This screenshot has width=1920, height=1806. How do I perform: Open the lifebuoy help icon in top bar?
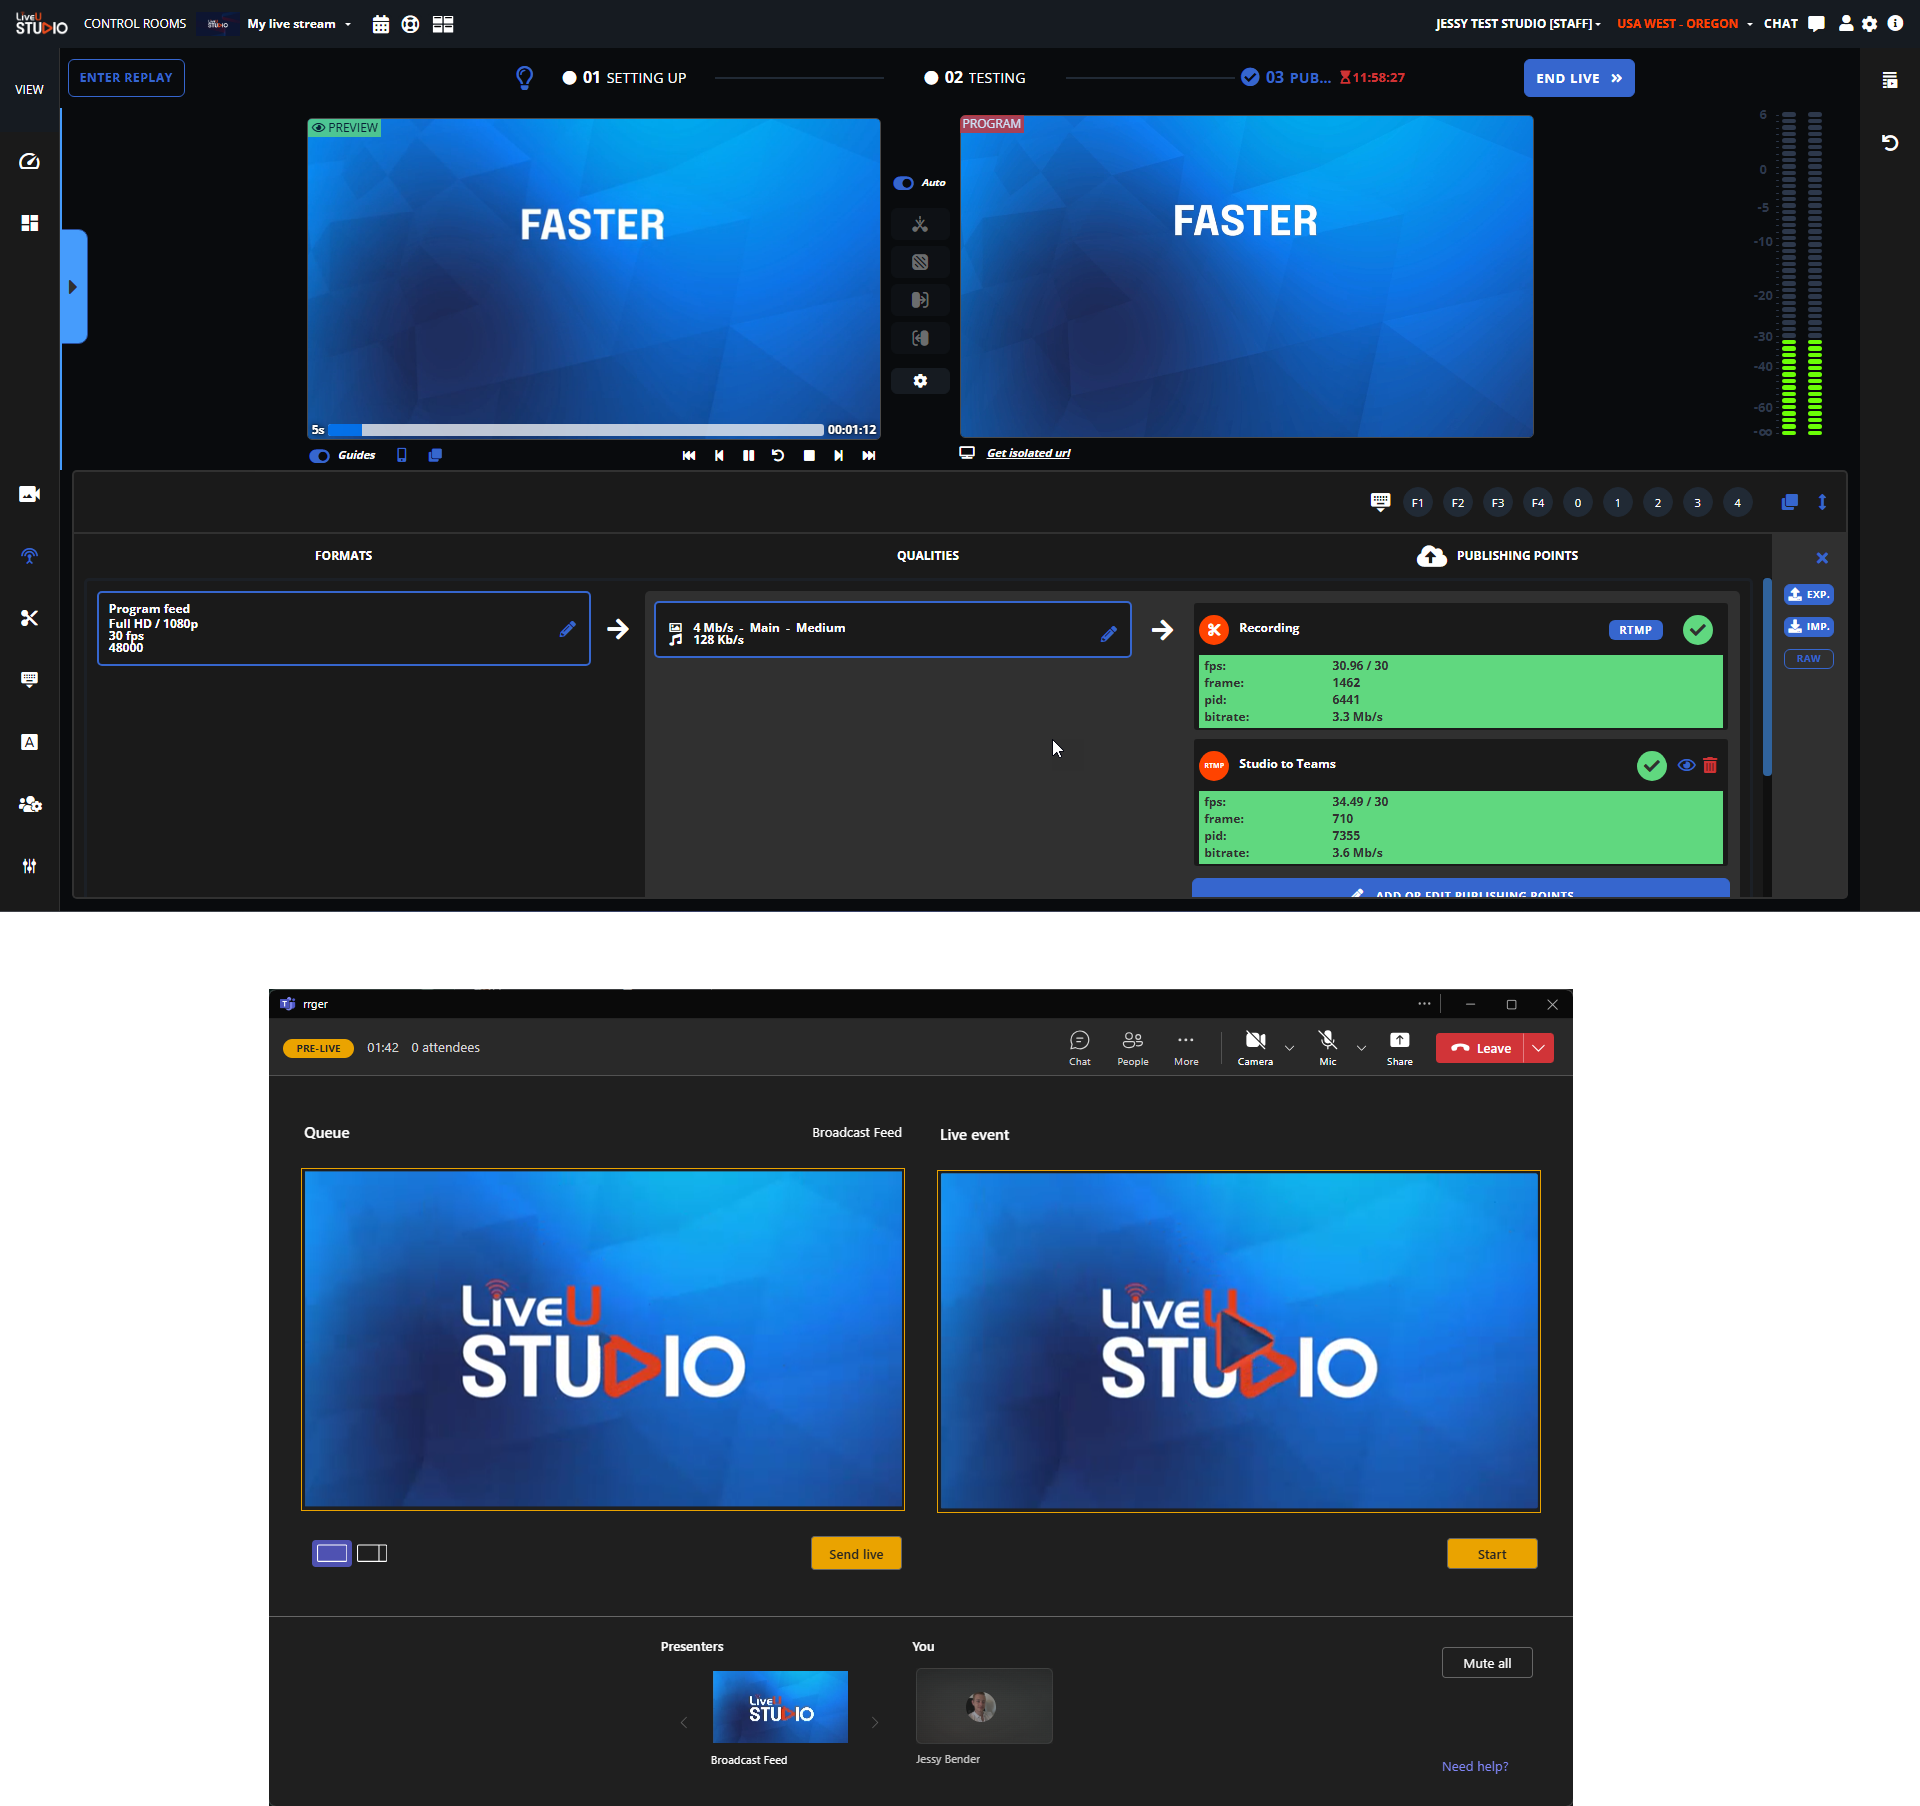coord(410,24)
